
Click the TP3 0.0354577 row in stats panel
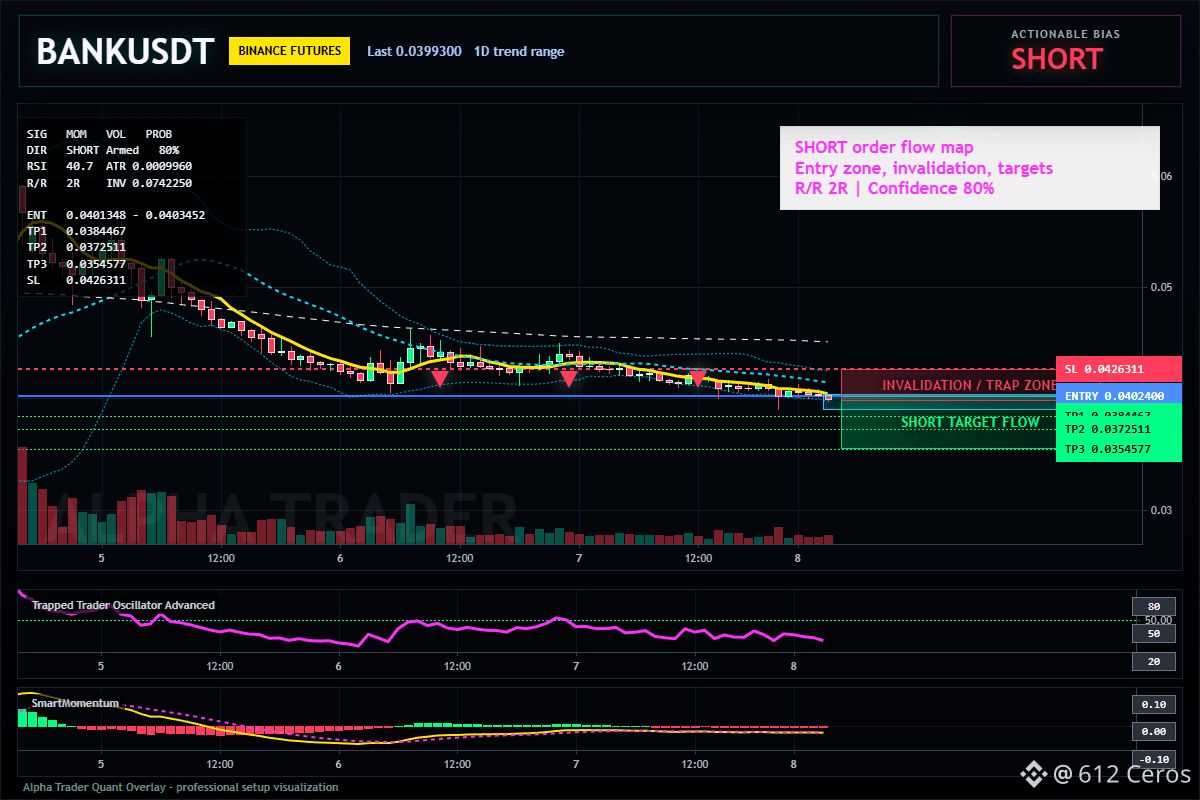tap(76, 264)
